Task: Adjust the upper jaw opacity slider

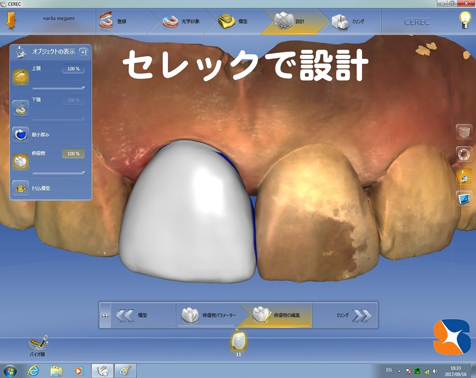Action: point(59,88)
